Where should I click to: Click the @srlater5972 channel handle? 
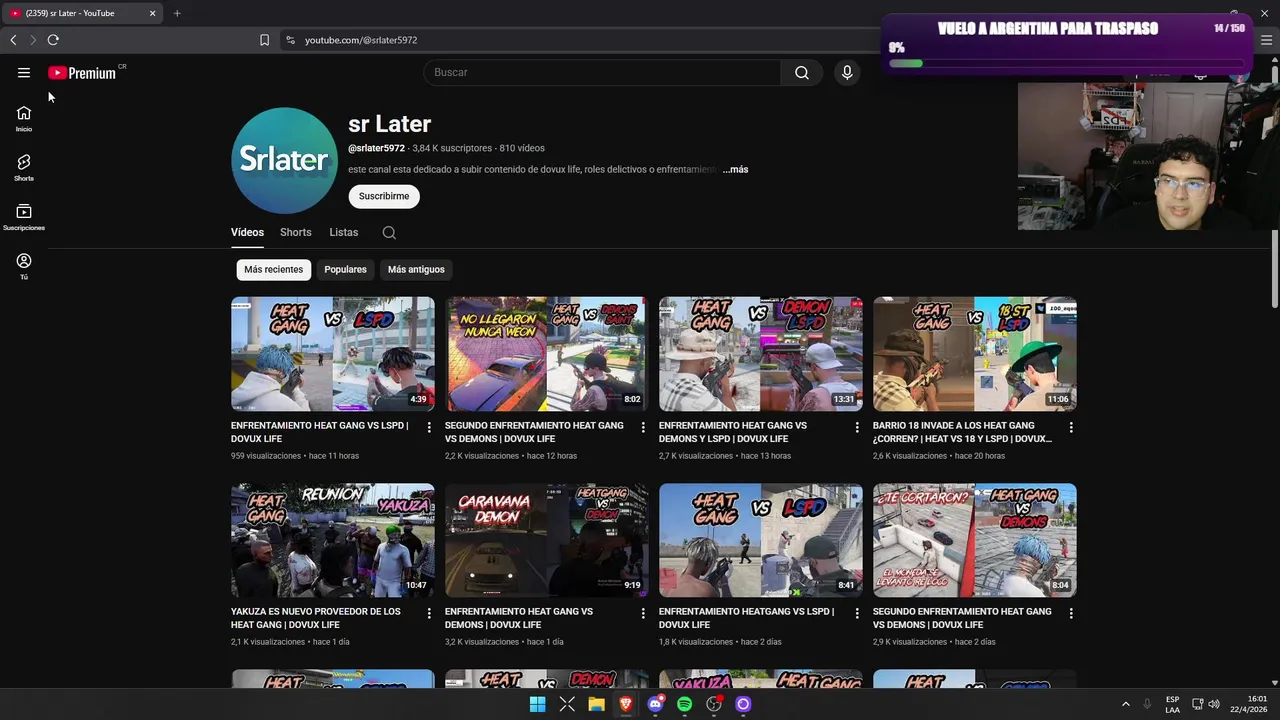point(376,148)
